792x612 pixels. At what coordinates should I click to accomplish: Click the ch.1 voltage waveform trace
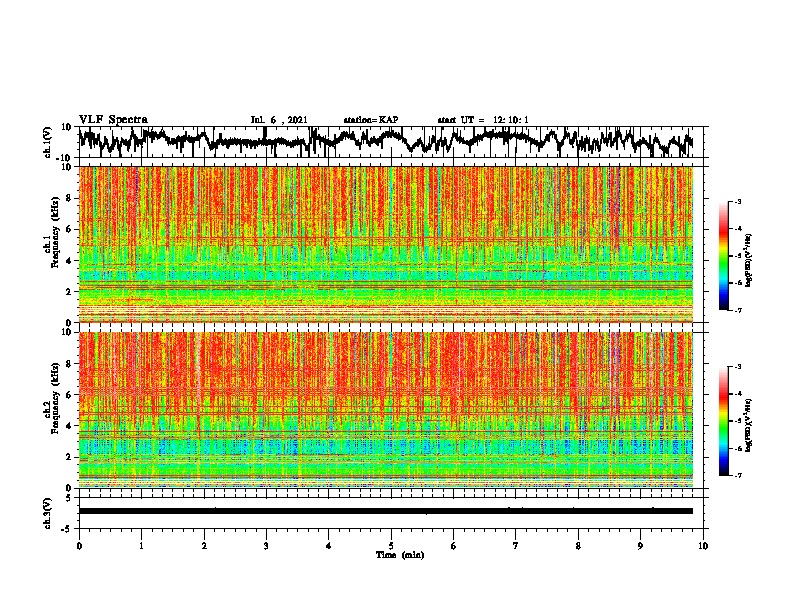[x=386, y=141]
